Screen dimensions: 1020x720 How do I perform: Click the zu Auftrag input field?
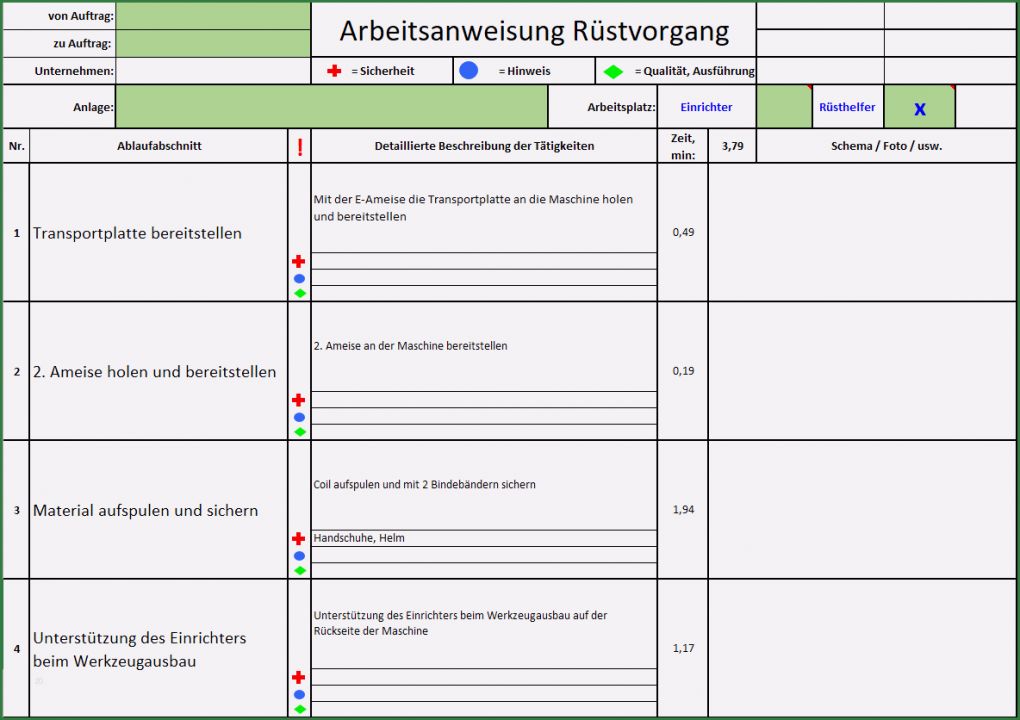click(213, 42)
